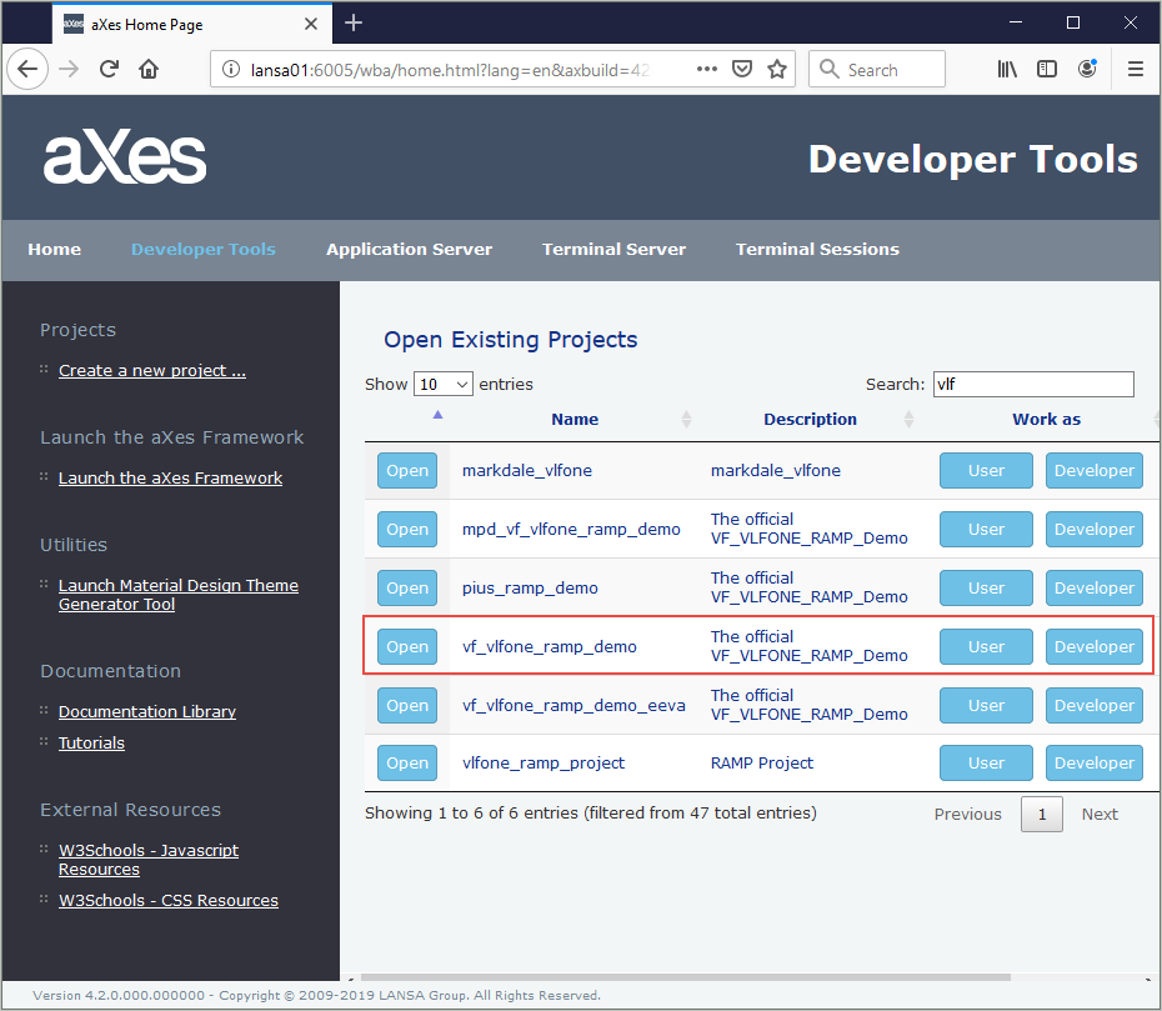1162x1011 pixels.
Task: Go to the Terminal Sessions menu item
Action: coord(817,249)
